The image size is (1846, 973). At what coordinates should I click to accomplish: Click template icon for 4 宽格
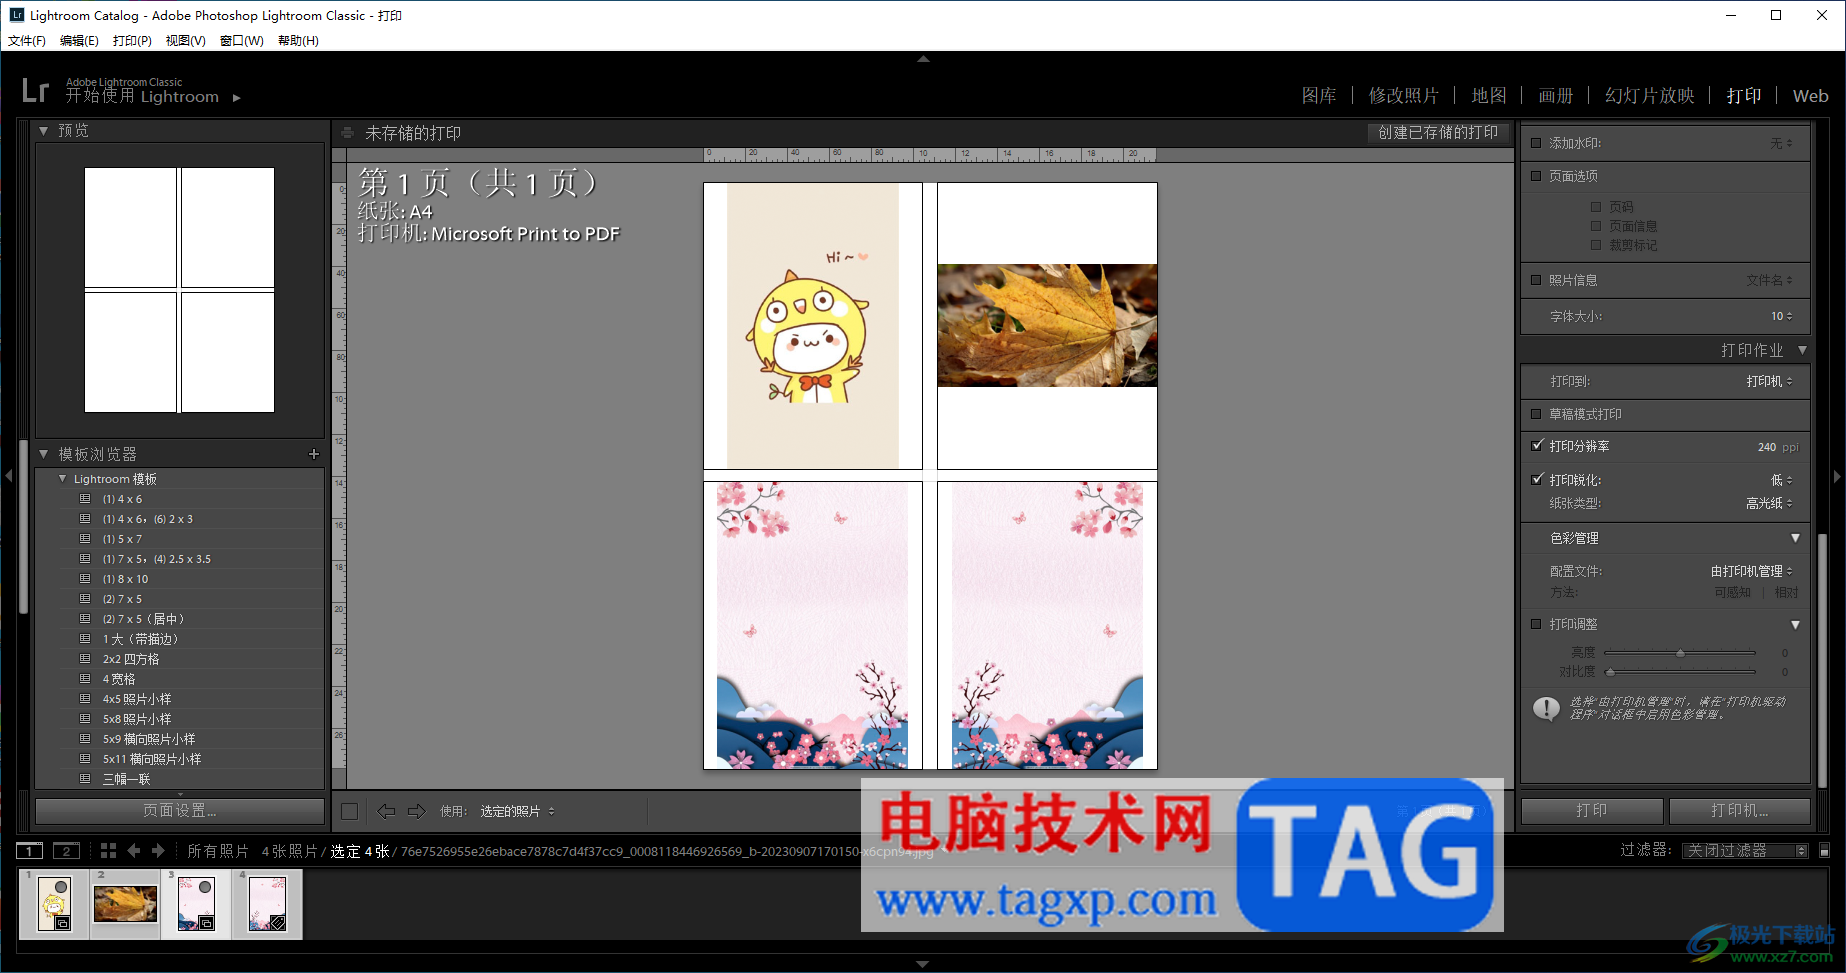pos(85,679)
